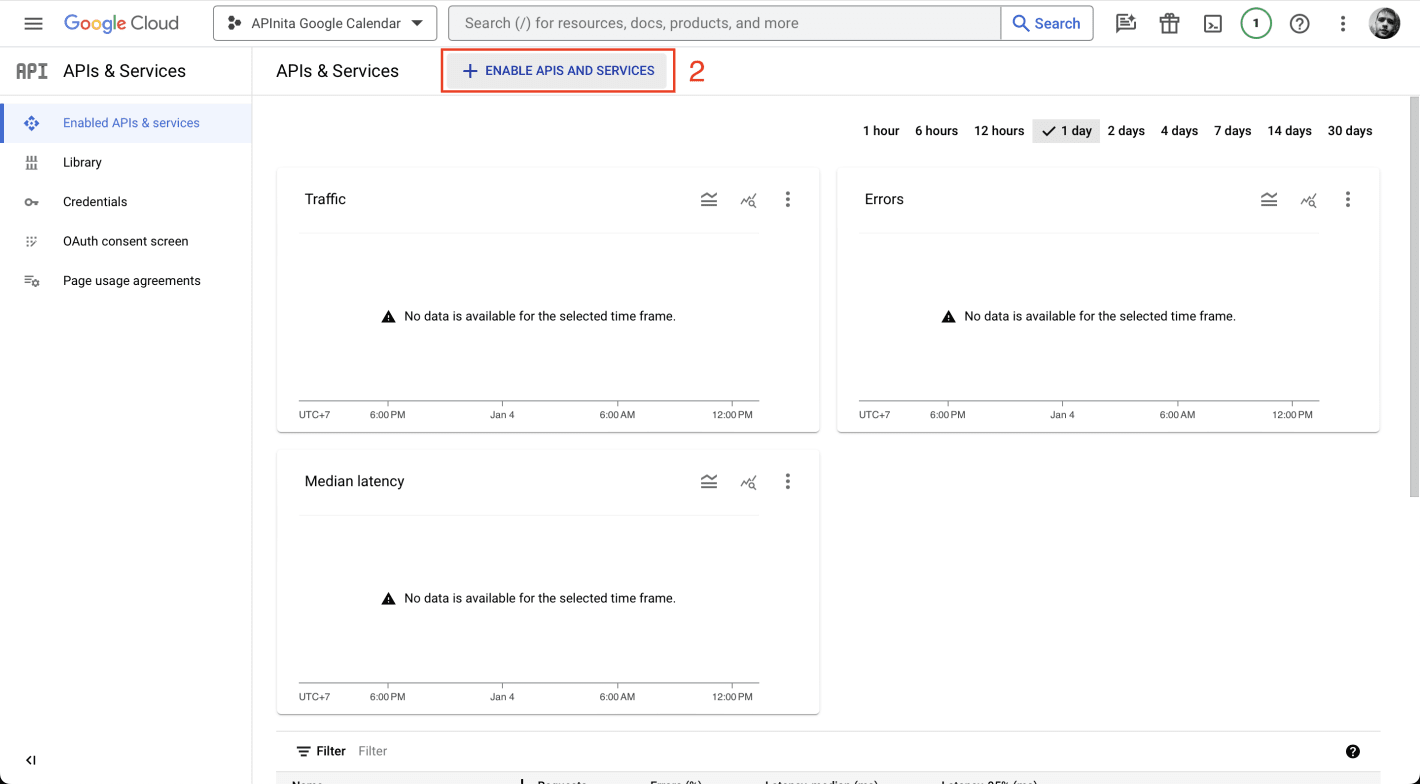Switch time frame to 1 hour
The height and width of the screenshot is (784, 1420).
(880, 130)
